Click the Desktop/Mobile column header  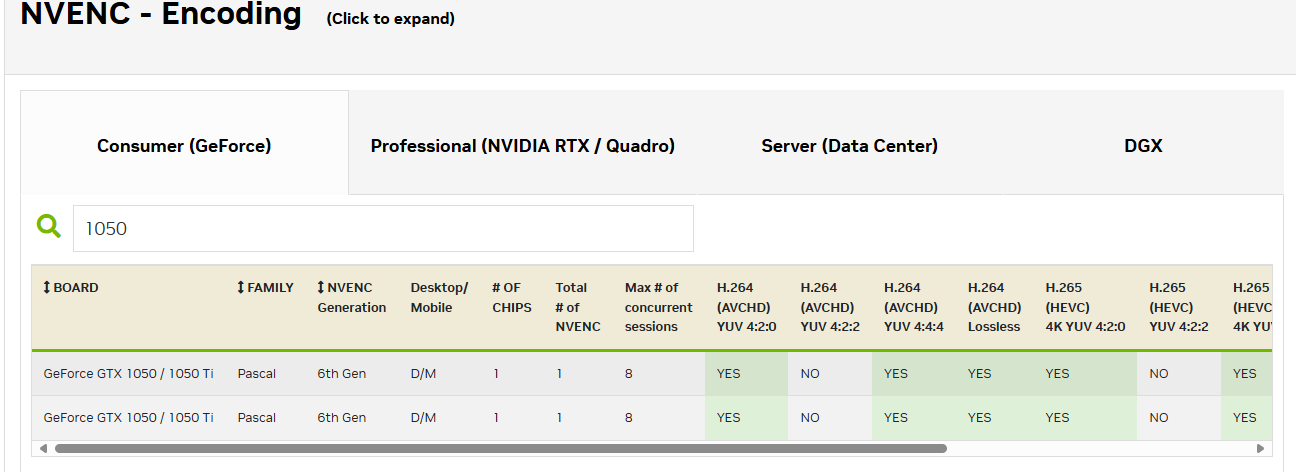click(438, 297)
